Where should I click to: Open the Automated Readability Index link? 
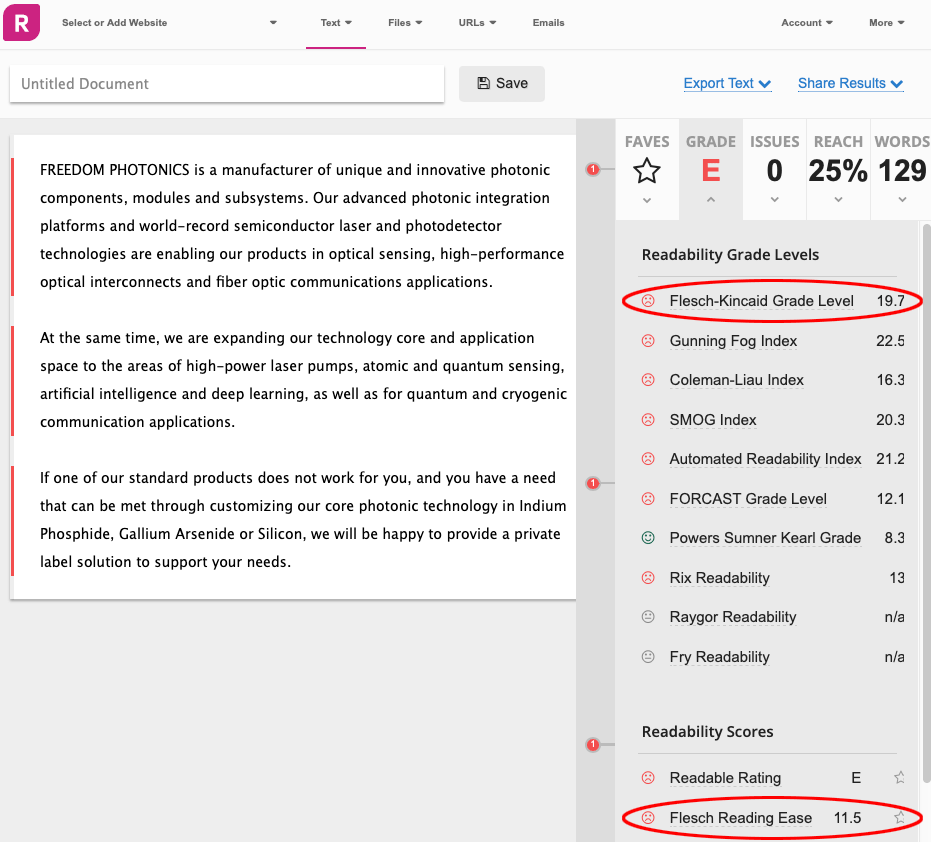(765, 459)
